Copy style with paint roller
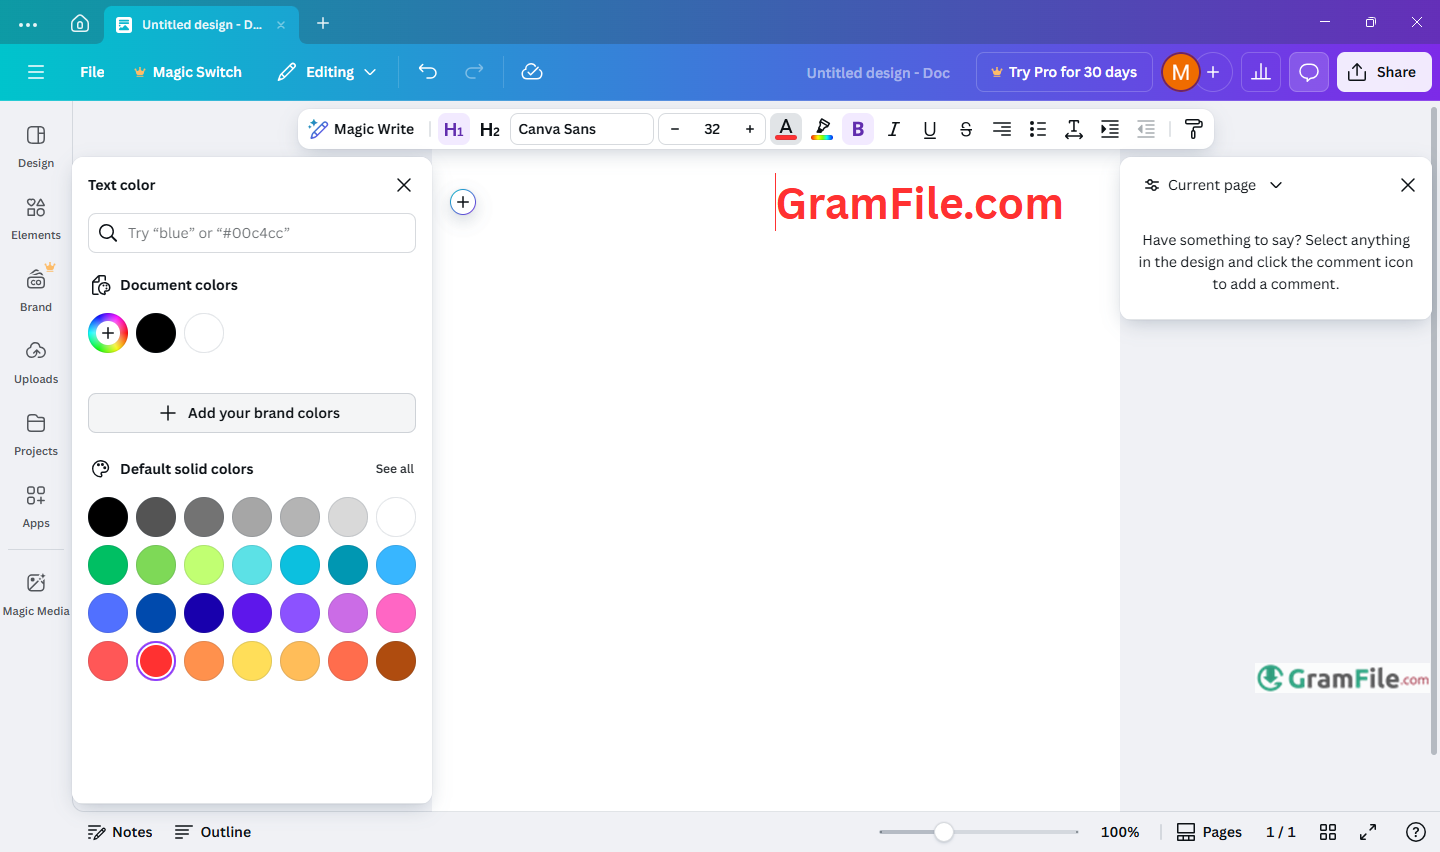This screenshot has width=1440, height=852. (x=1193, y=129)
